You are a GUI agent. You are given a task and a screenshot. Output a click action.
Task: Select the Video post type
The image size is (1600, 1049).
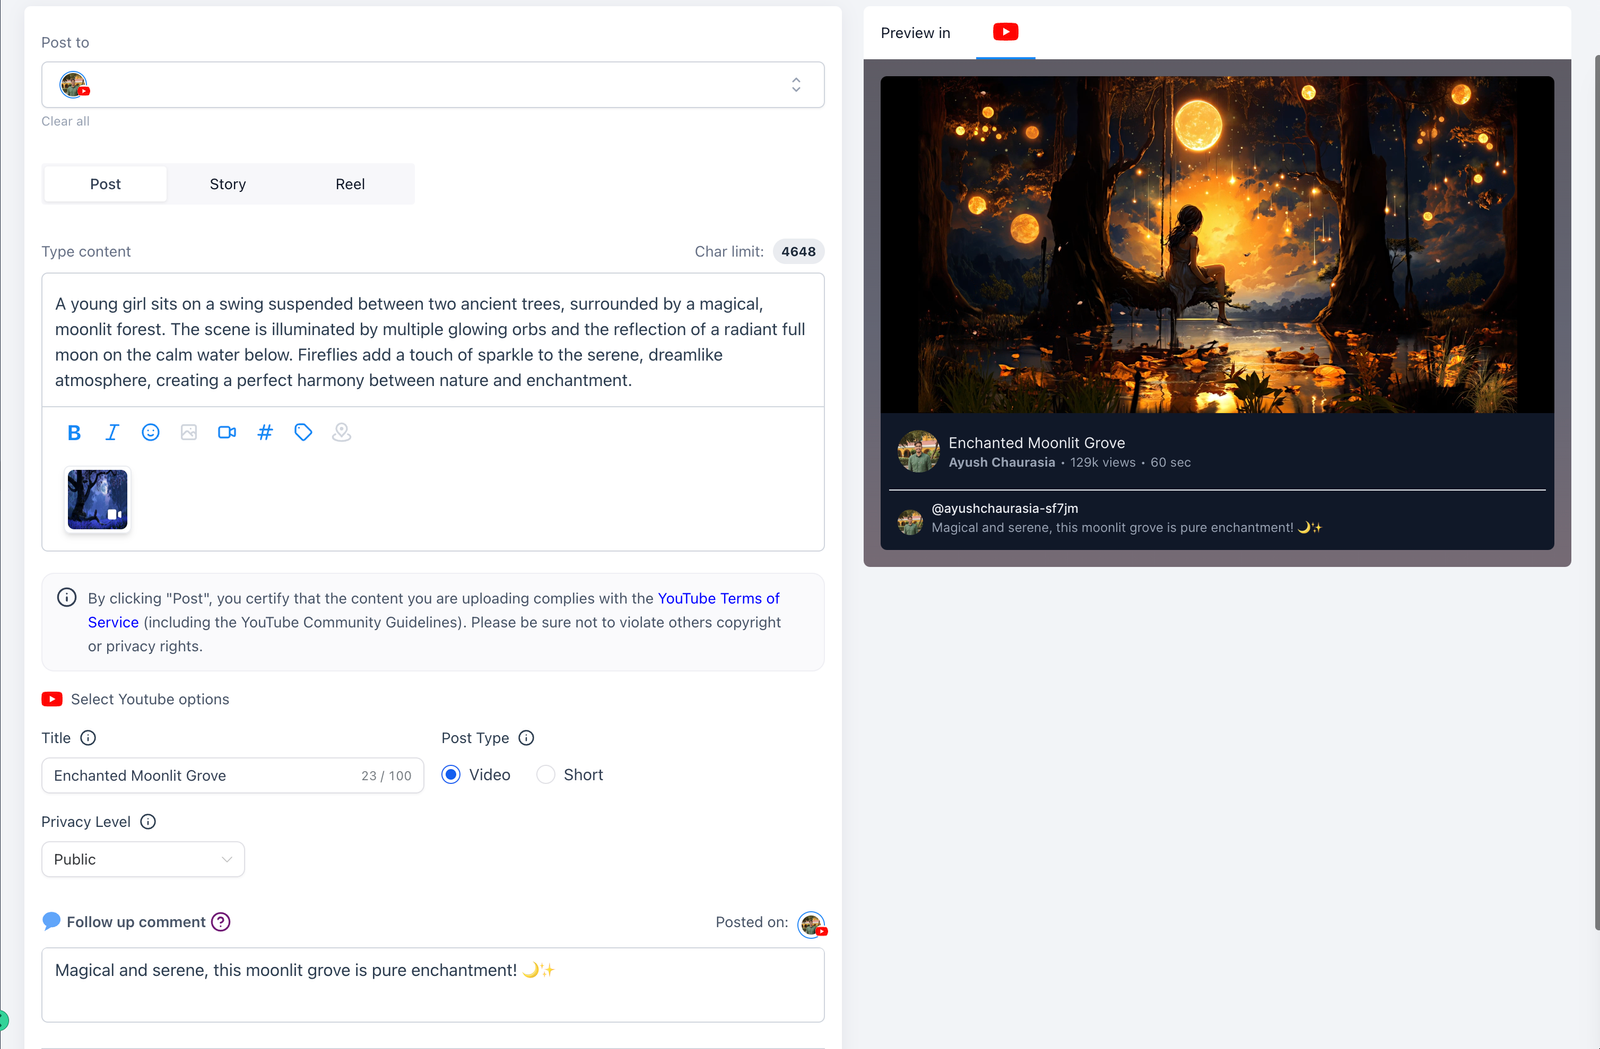pos(451,775)
